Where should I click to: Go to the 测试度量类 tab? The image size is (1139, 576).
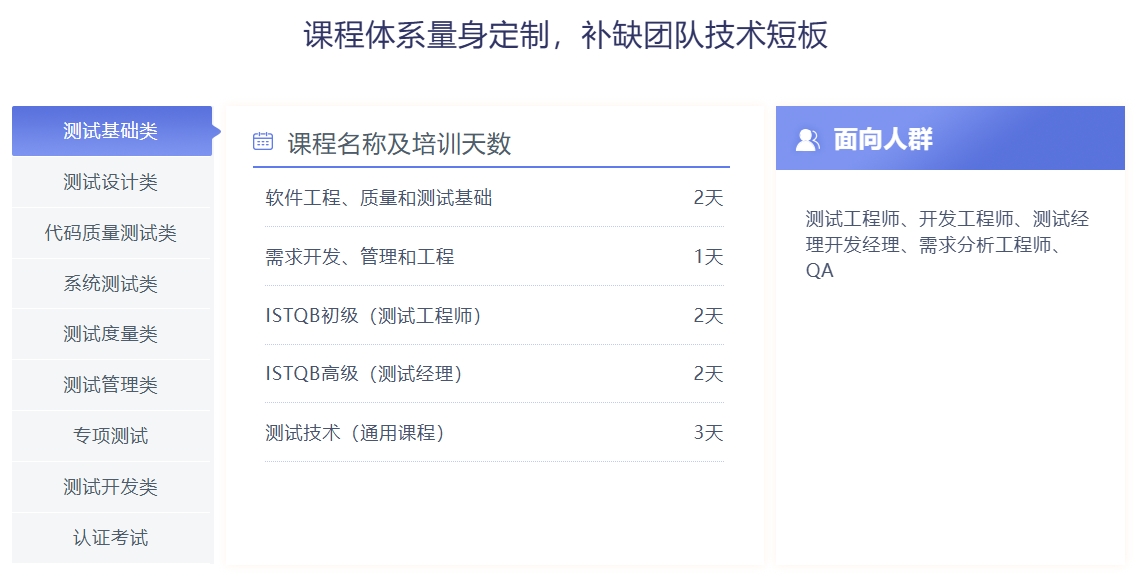(x=111, y=334)
